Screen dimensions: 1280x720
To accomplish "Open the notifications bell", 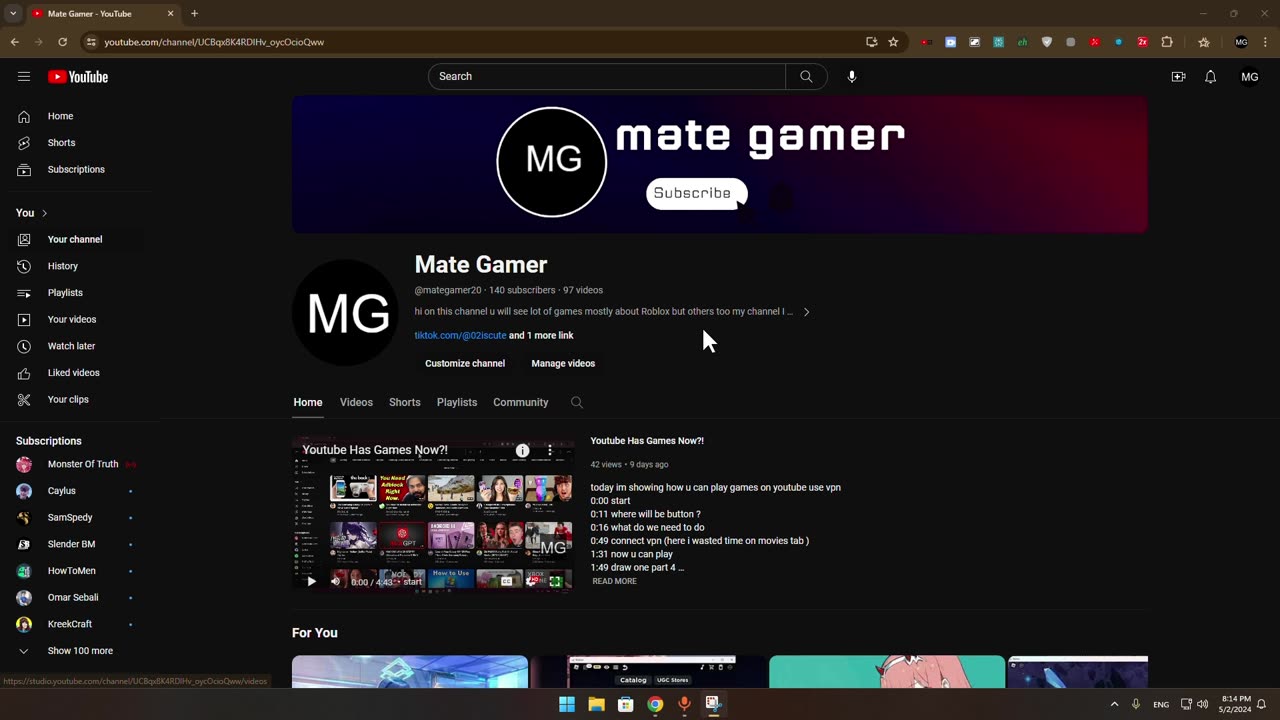I will pos(1211,77).
